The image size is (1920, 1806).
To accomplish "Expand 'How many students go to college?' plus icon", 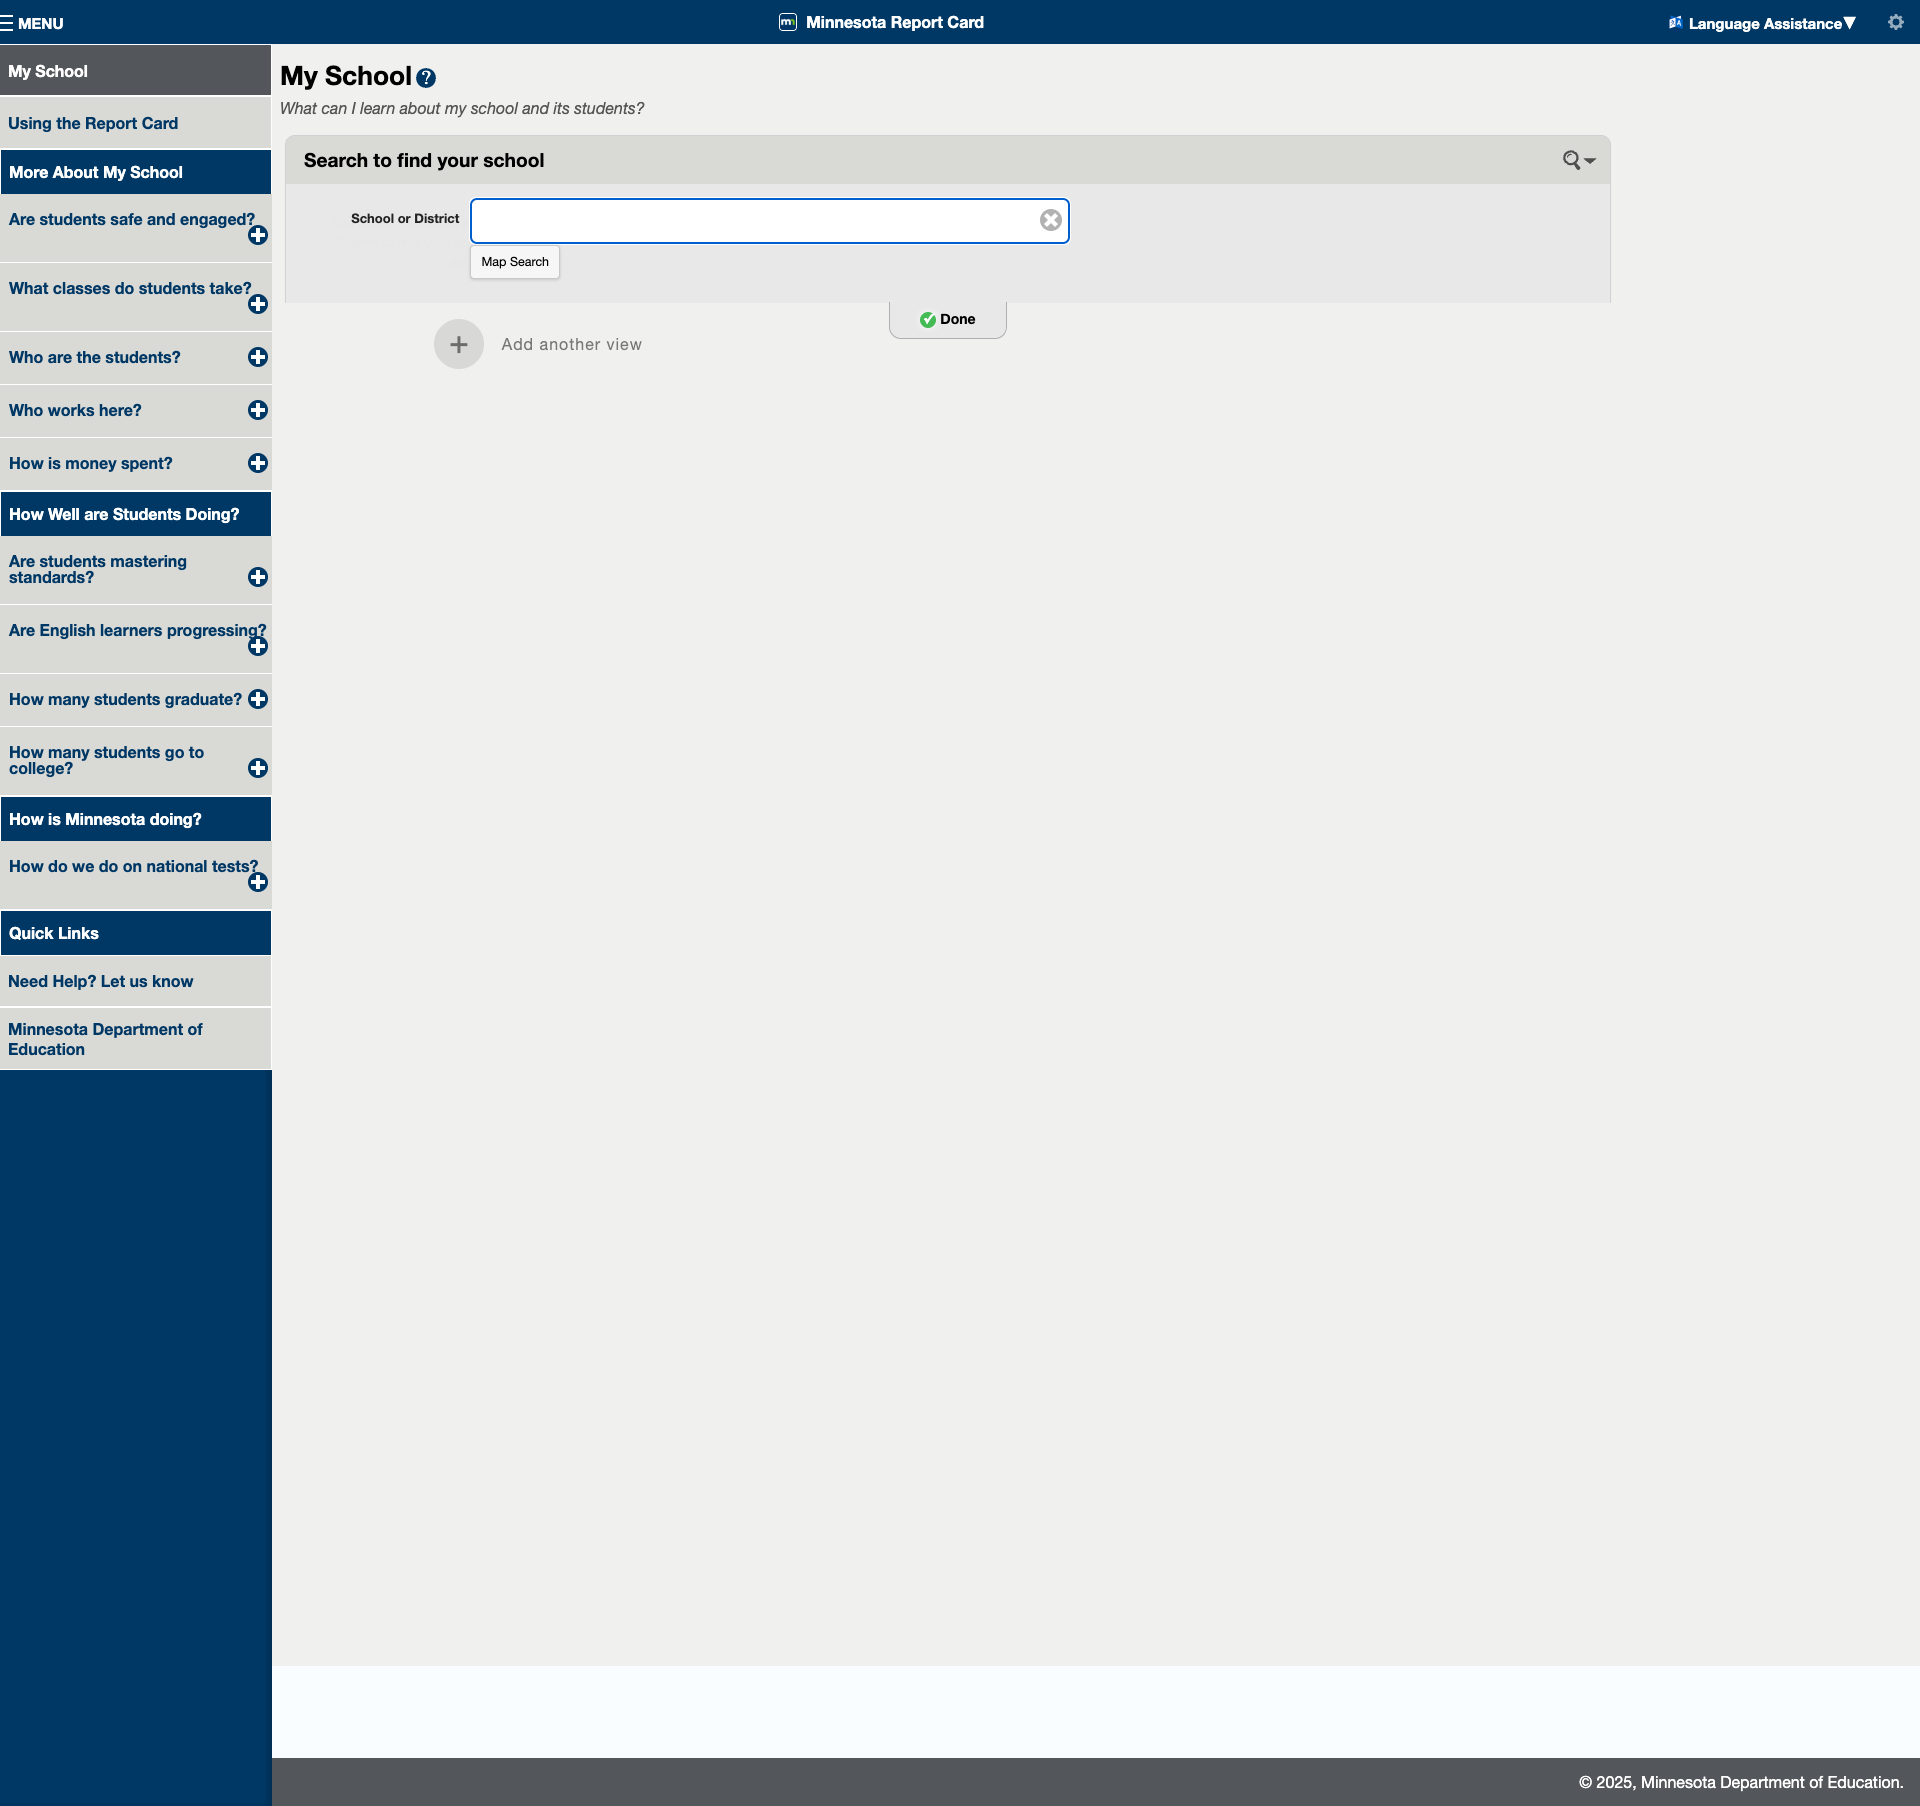I will click(x=258, y=768).
